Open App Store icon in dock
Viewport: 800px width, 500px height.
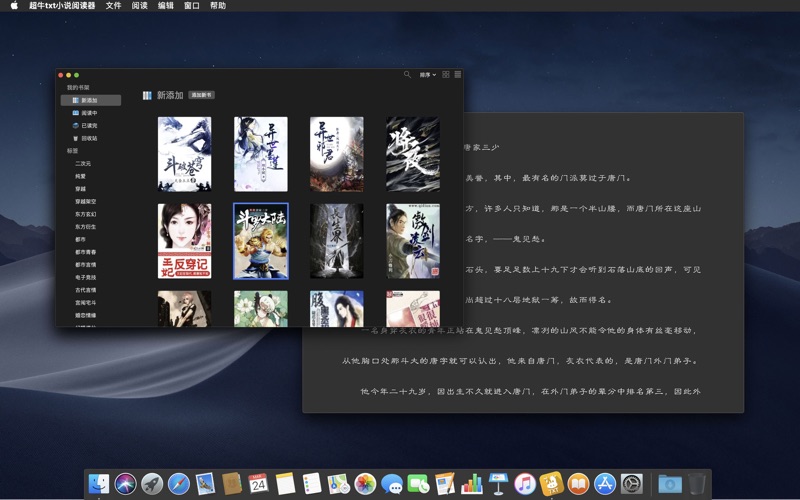click(x=605, y=484)
